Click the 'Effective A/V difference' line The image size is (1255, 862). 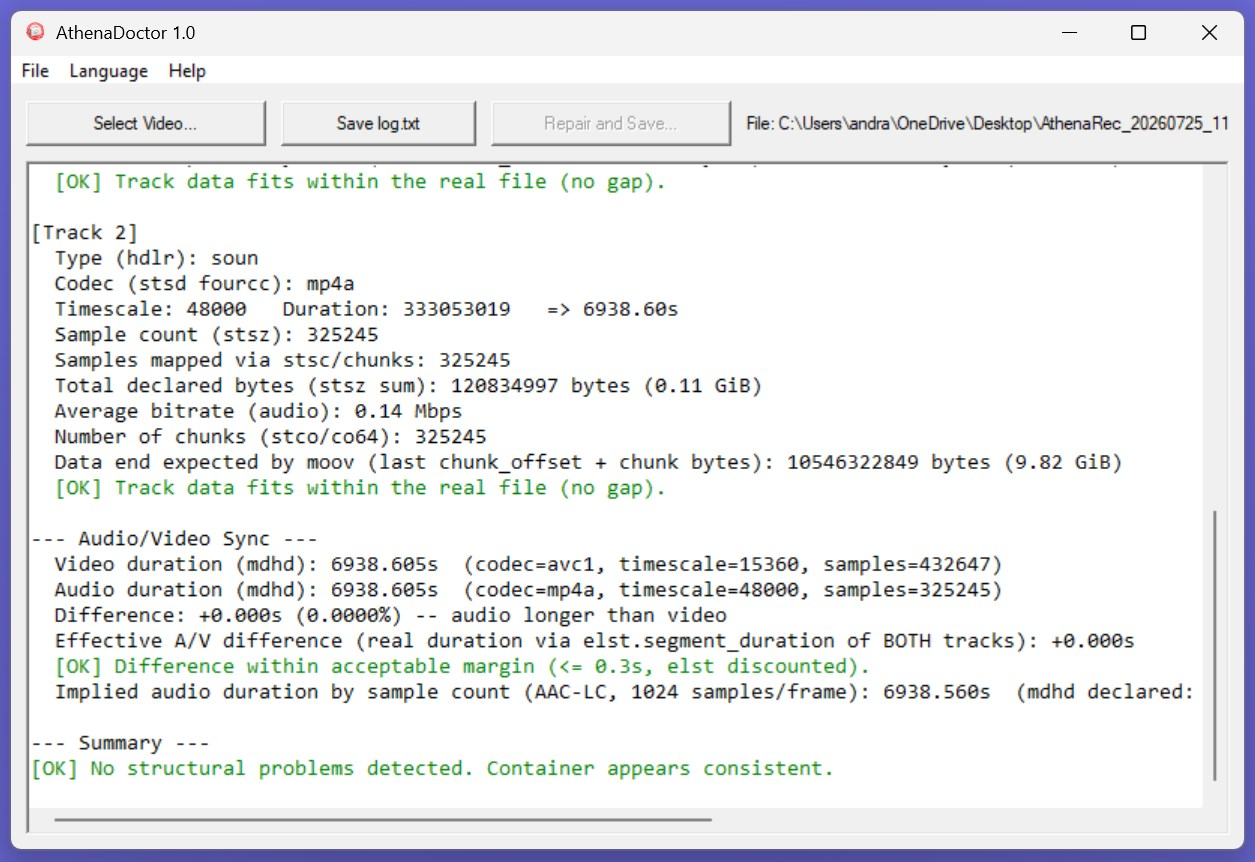pos(594,641)
